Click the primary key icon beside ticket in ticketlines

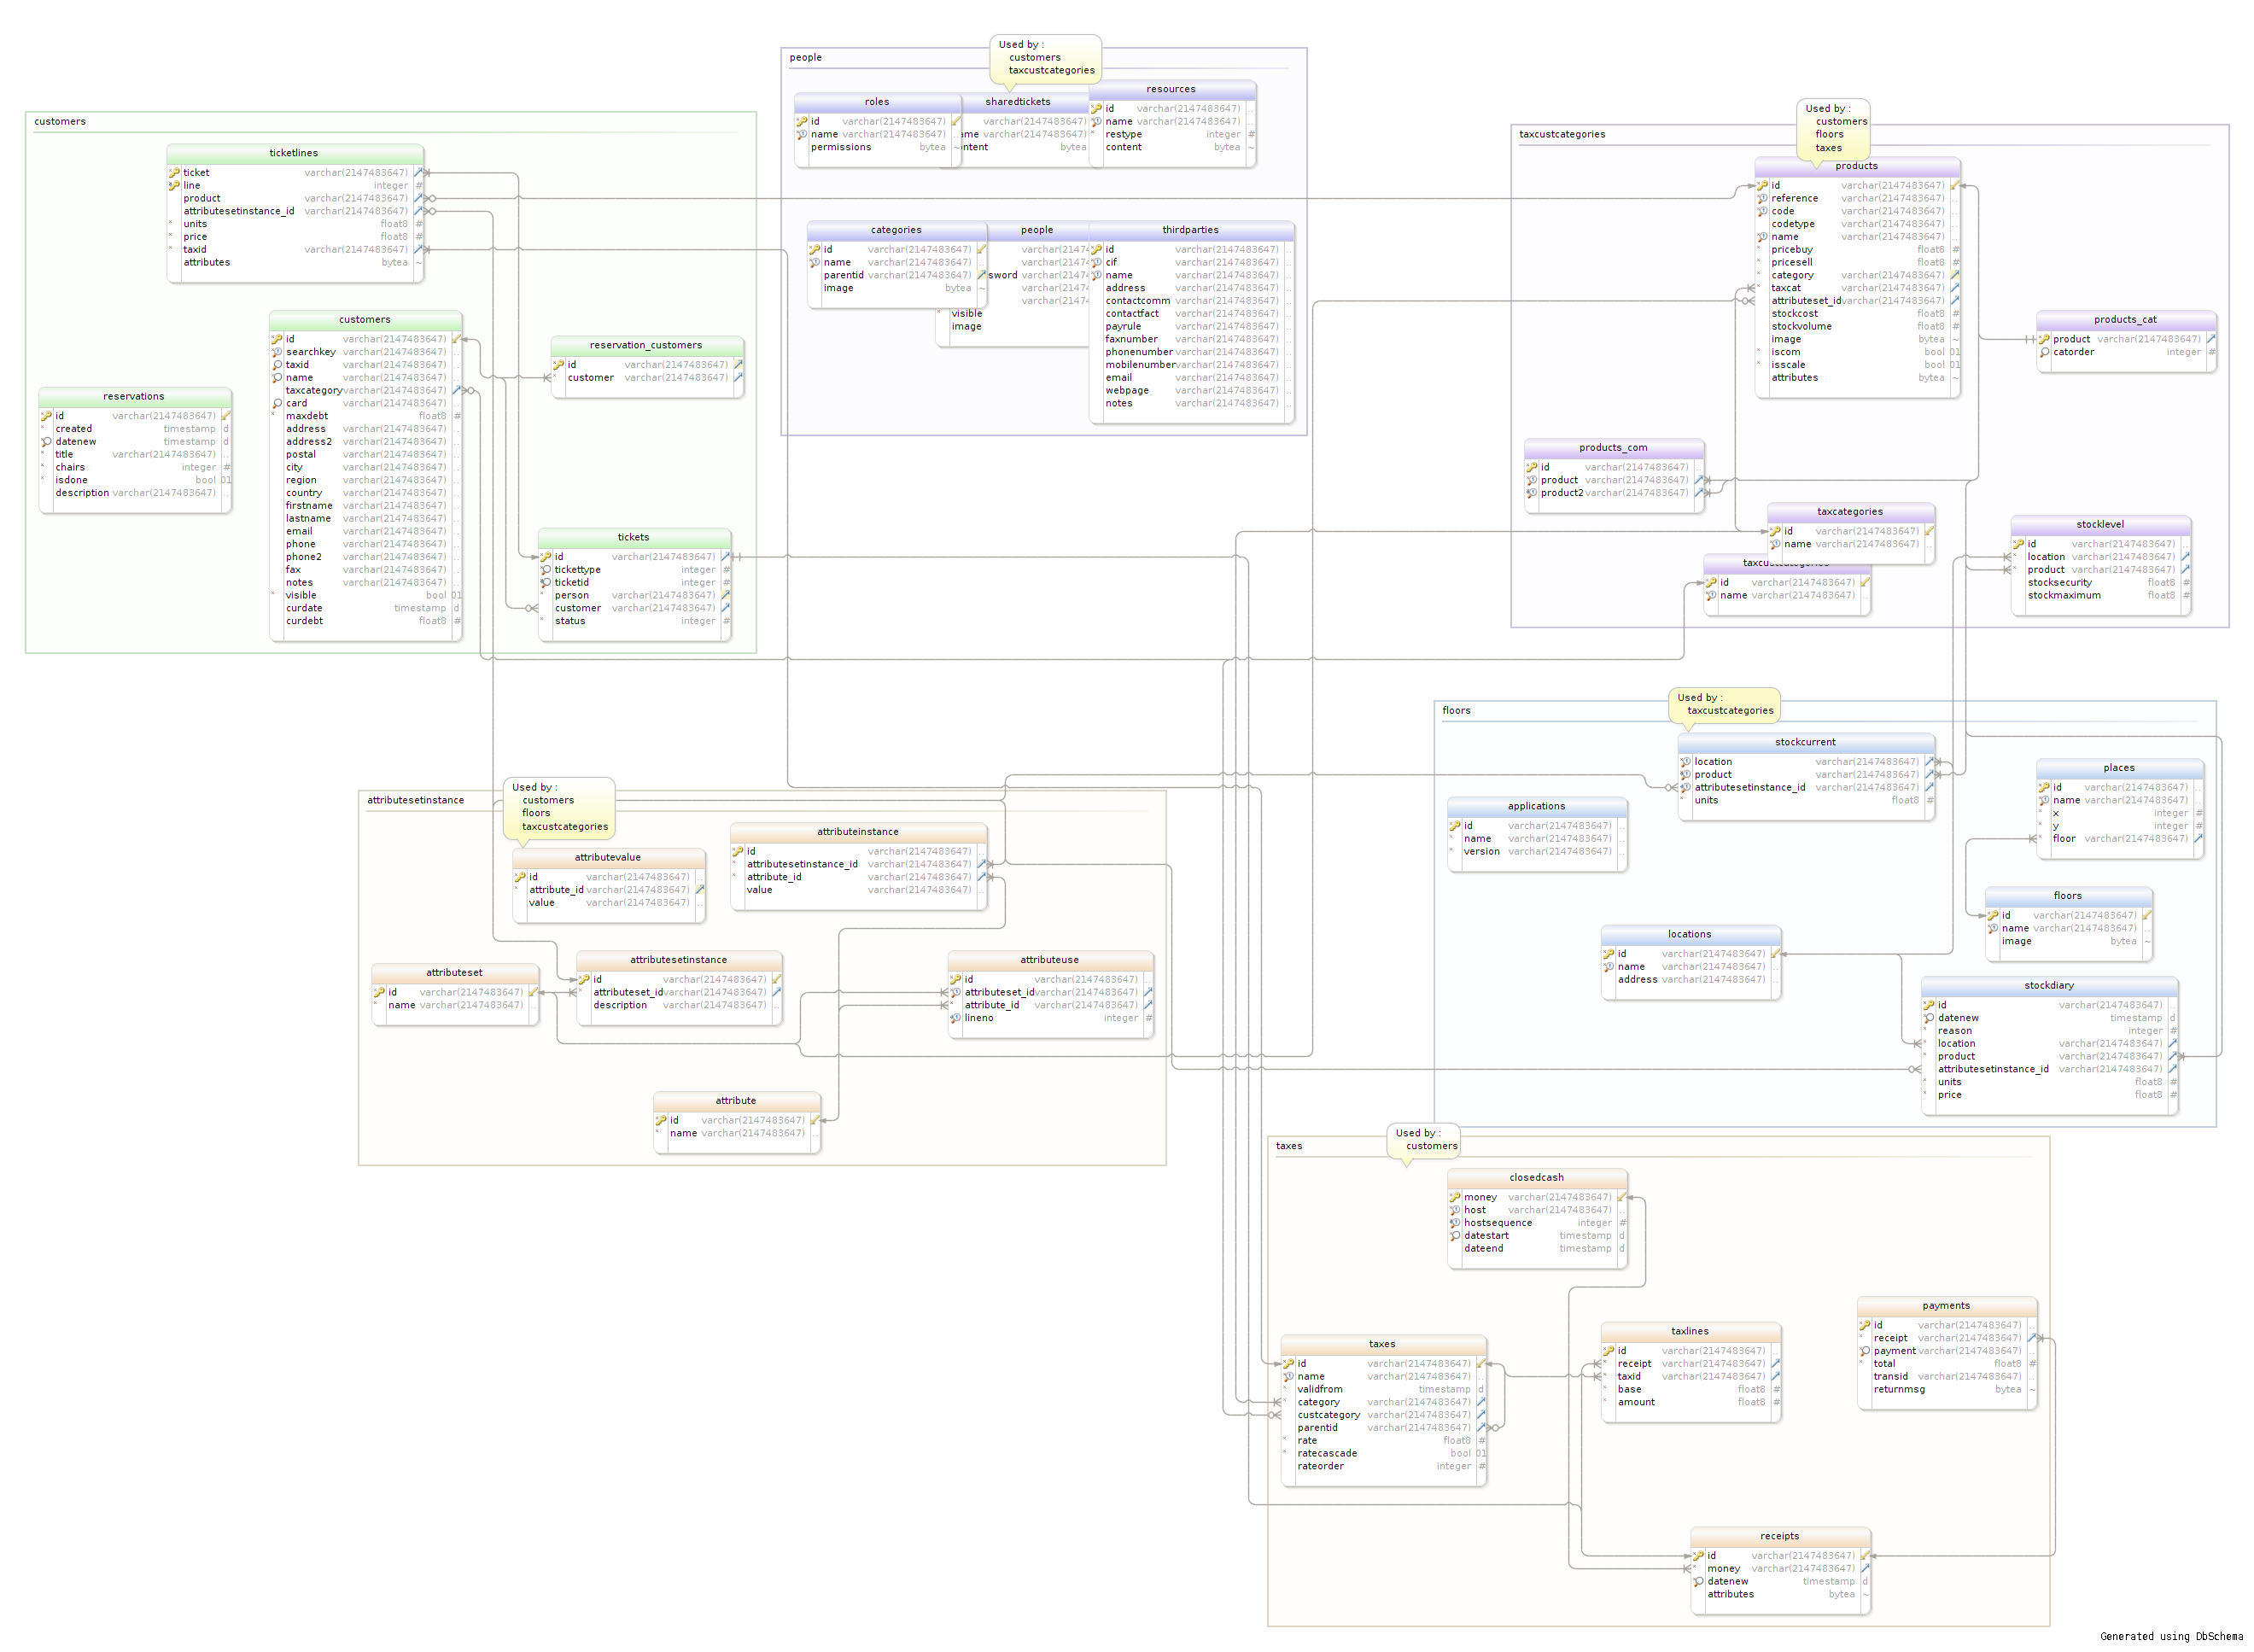pyautogui.click(x=174, y=173)
